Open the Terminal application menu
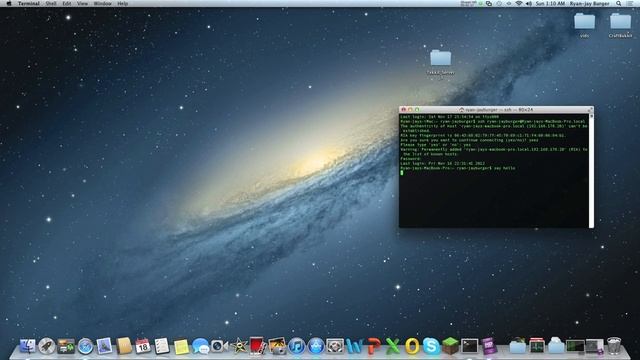The image size is (640, 360). pyautogui.click(x=29, y=3)
